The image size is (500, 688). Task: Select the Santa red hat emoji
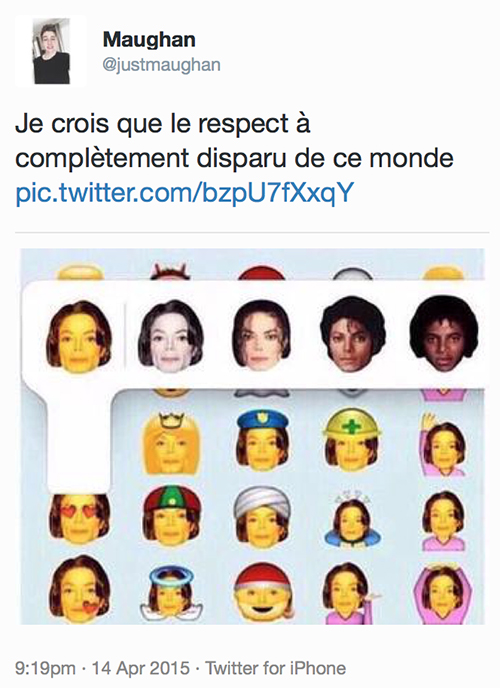coord(262,592)
